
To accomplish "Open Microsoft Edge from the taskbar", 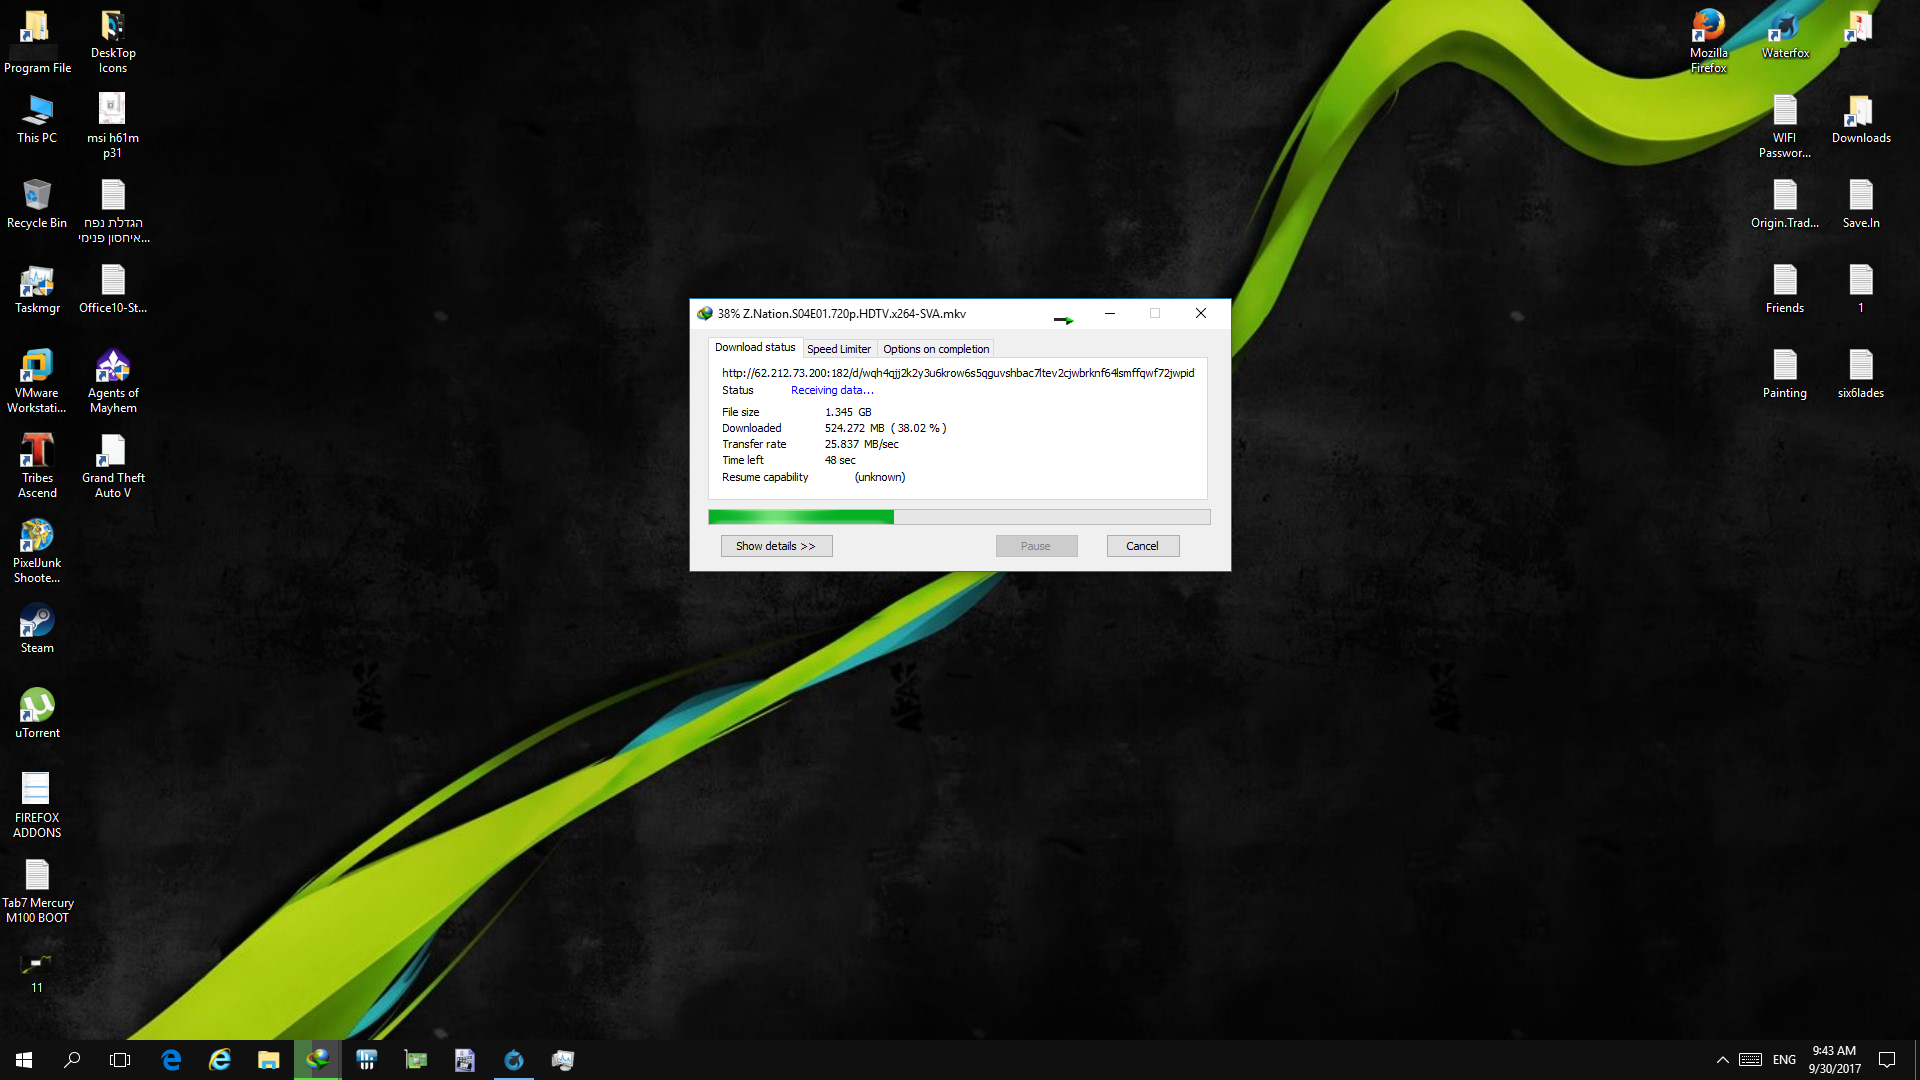I will (x=171, y=1059).
